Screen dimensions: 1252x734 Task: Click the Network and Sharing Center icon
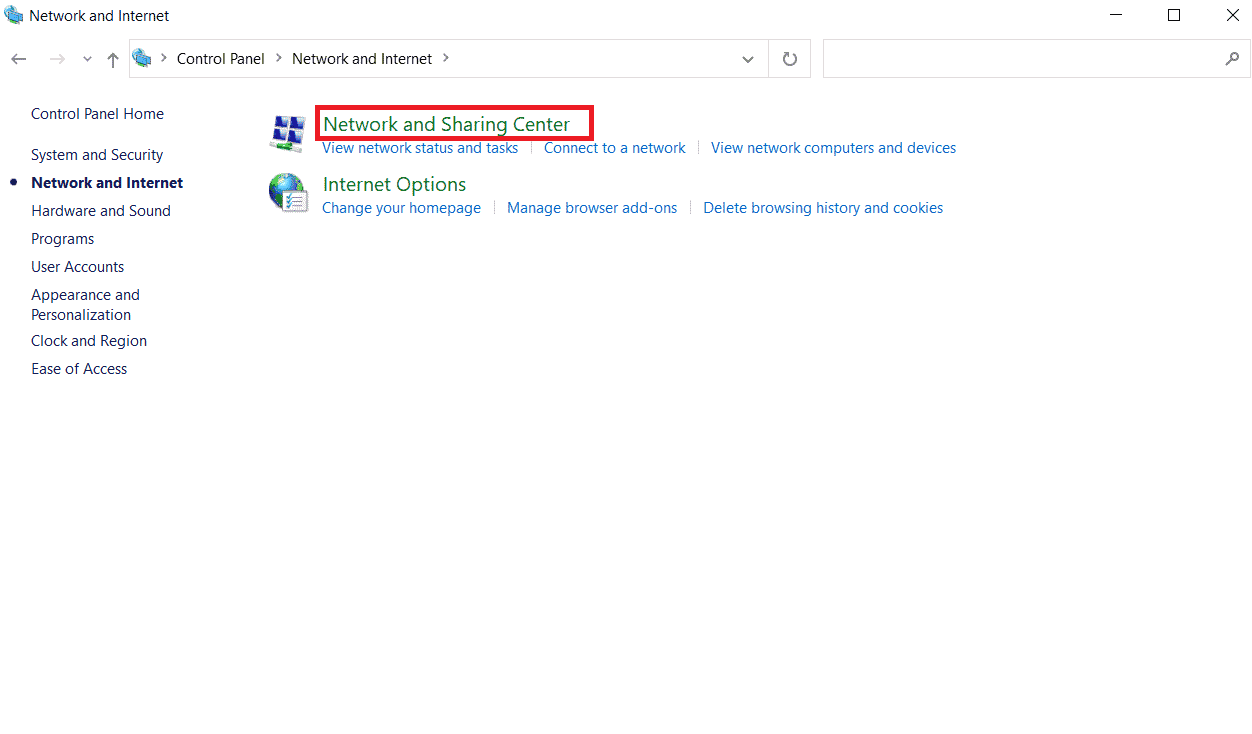click(287, 131)
